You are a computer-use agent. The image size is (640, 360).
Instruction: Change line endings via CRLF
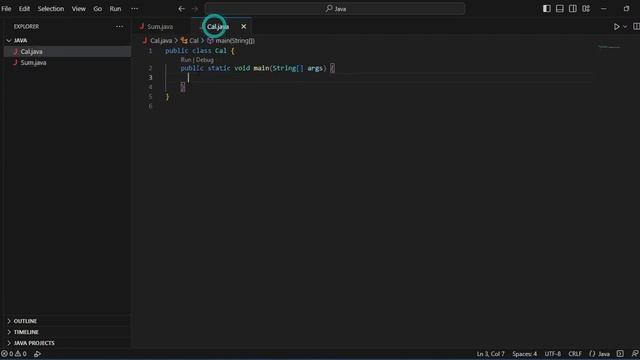tap(575, 354)
